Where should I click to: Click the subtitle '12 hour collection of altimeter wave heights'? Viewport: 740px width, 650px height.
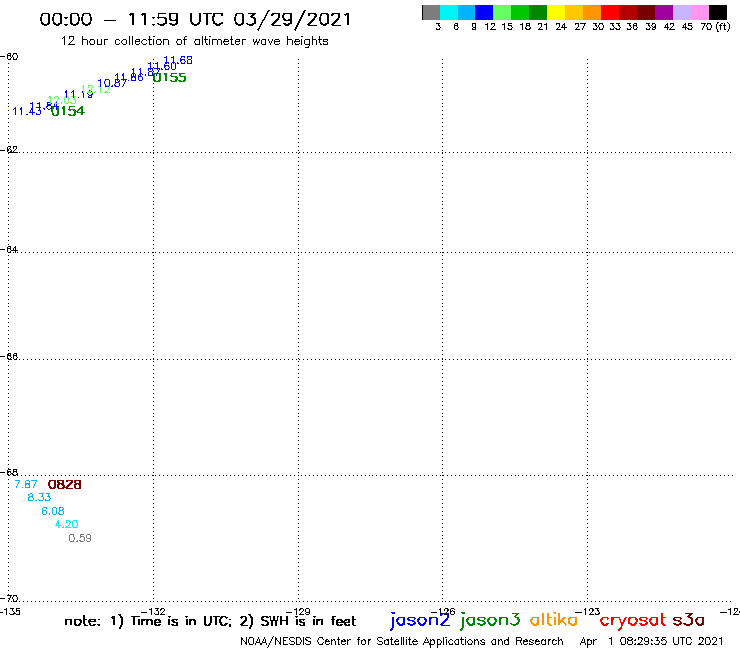[x=194, y=41]
